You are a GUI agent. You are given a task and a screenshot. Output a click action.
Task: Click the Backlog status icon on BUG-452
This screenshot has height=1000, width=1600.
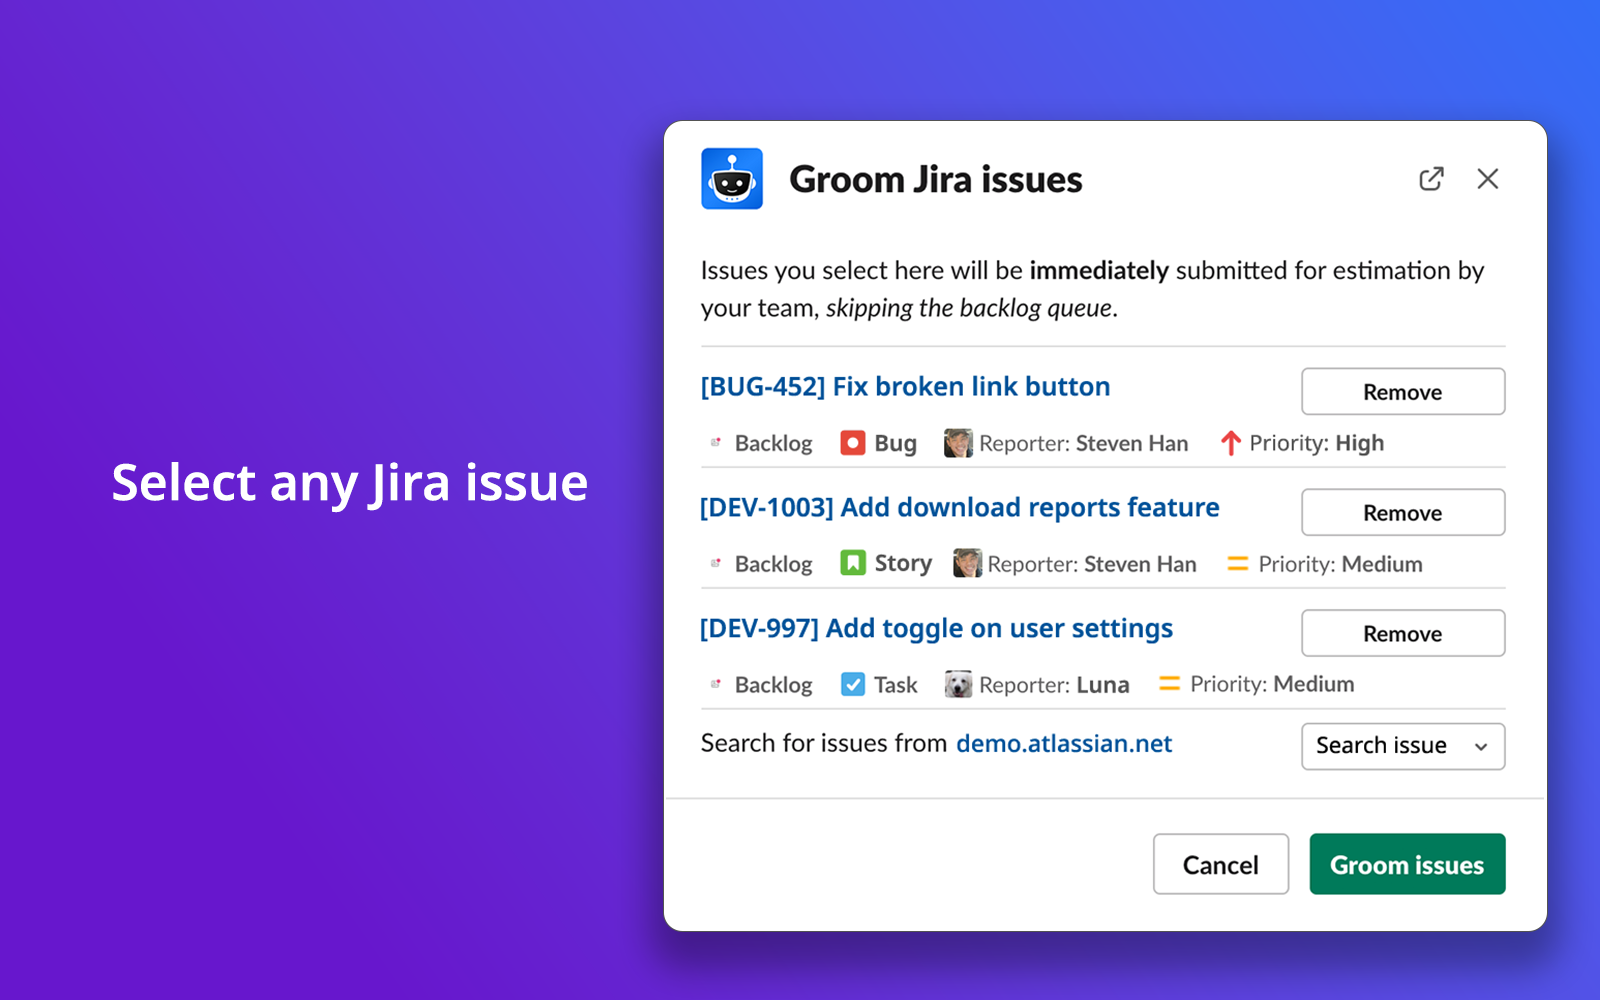coord(716,442)
